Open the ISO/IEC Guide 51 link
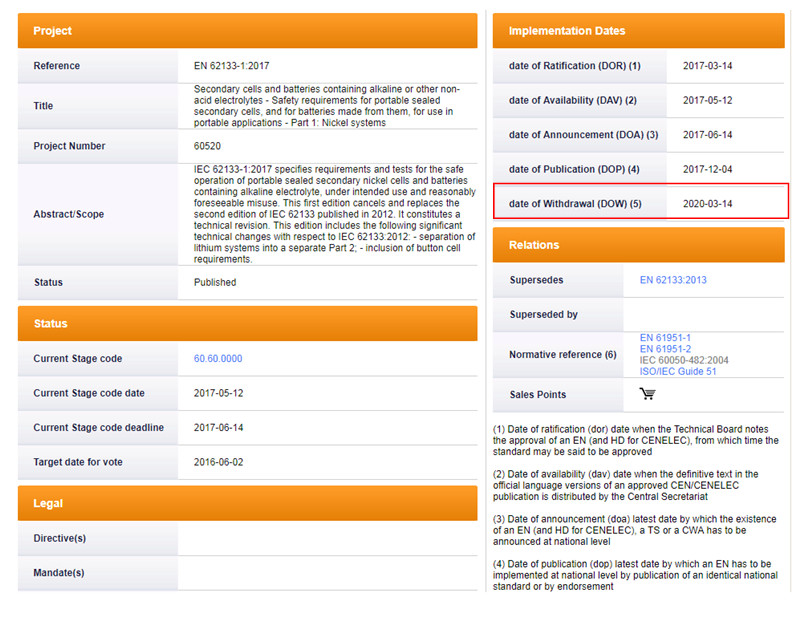 678,372
